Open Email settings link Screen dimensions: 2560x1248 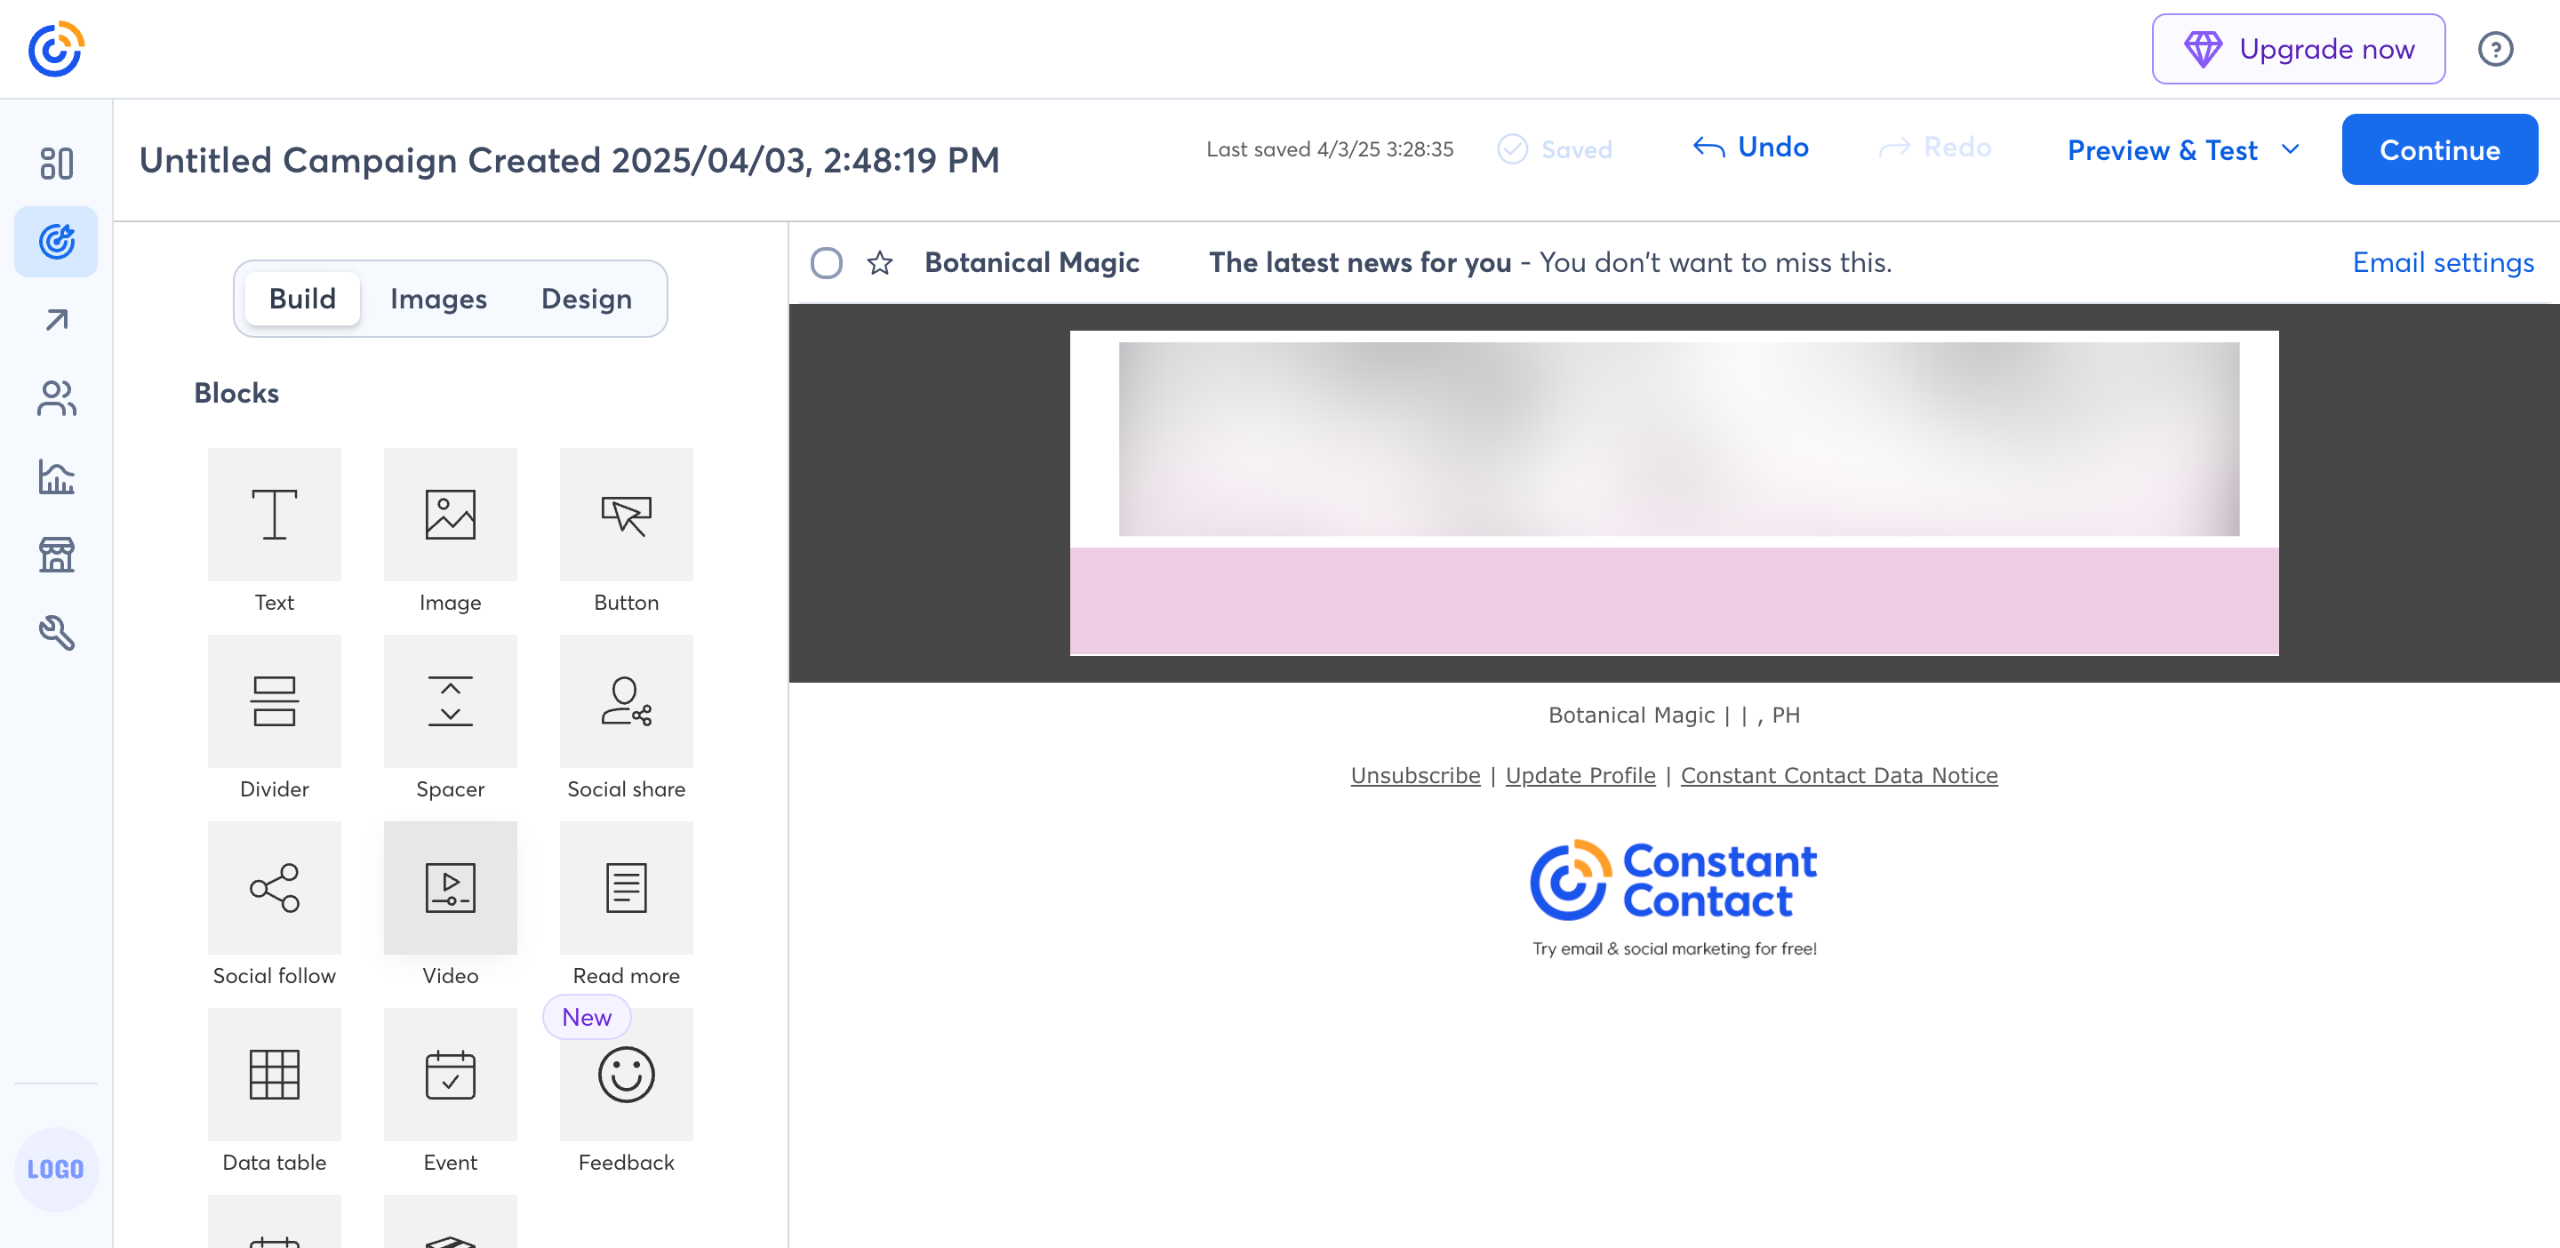[x=2442, y=263]
